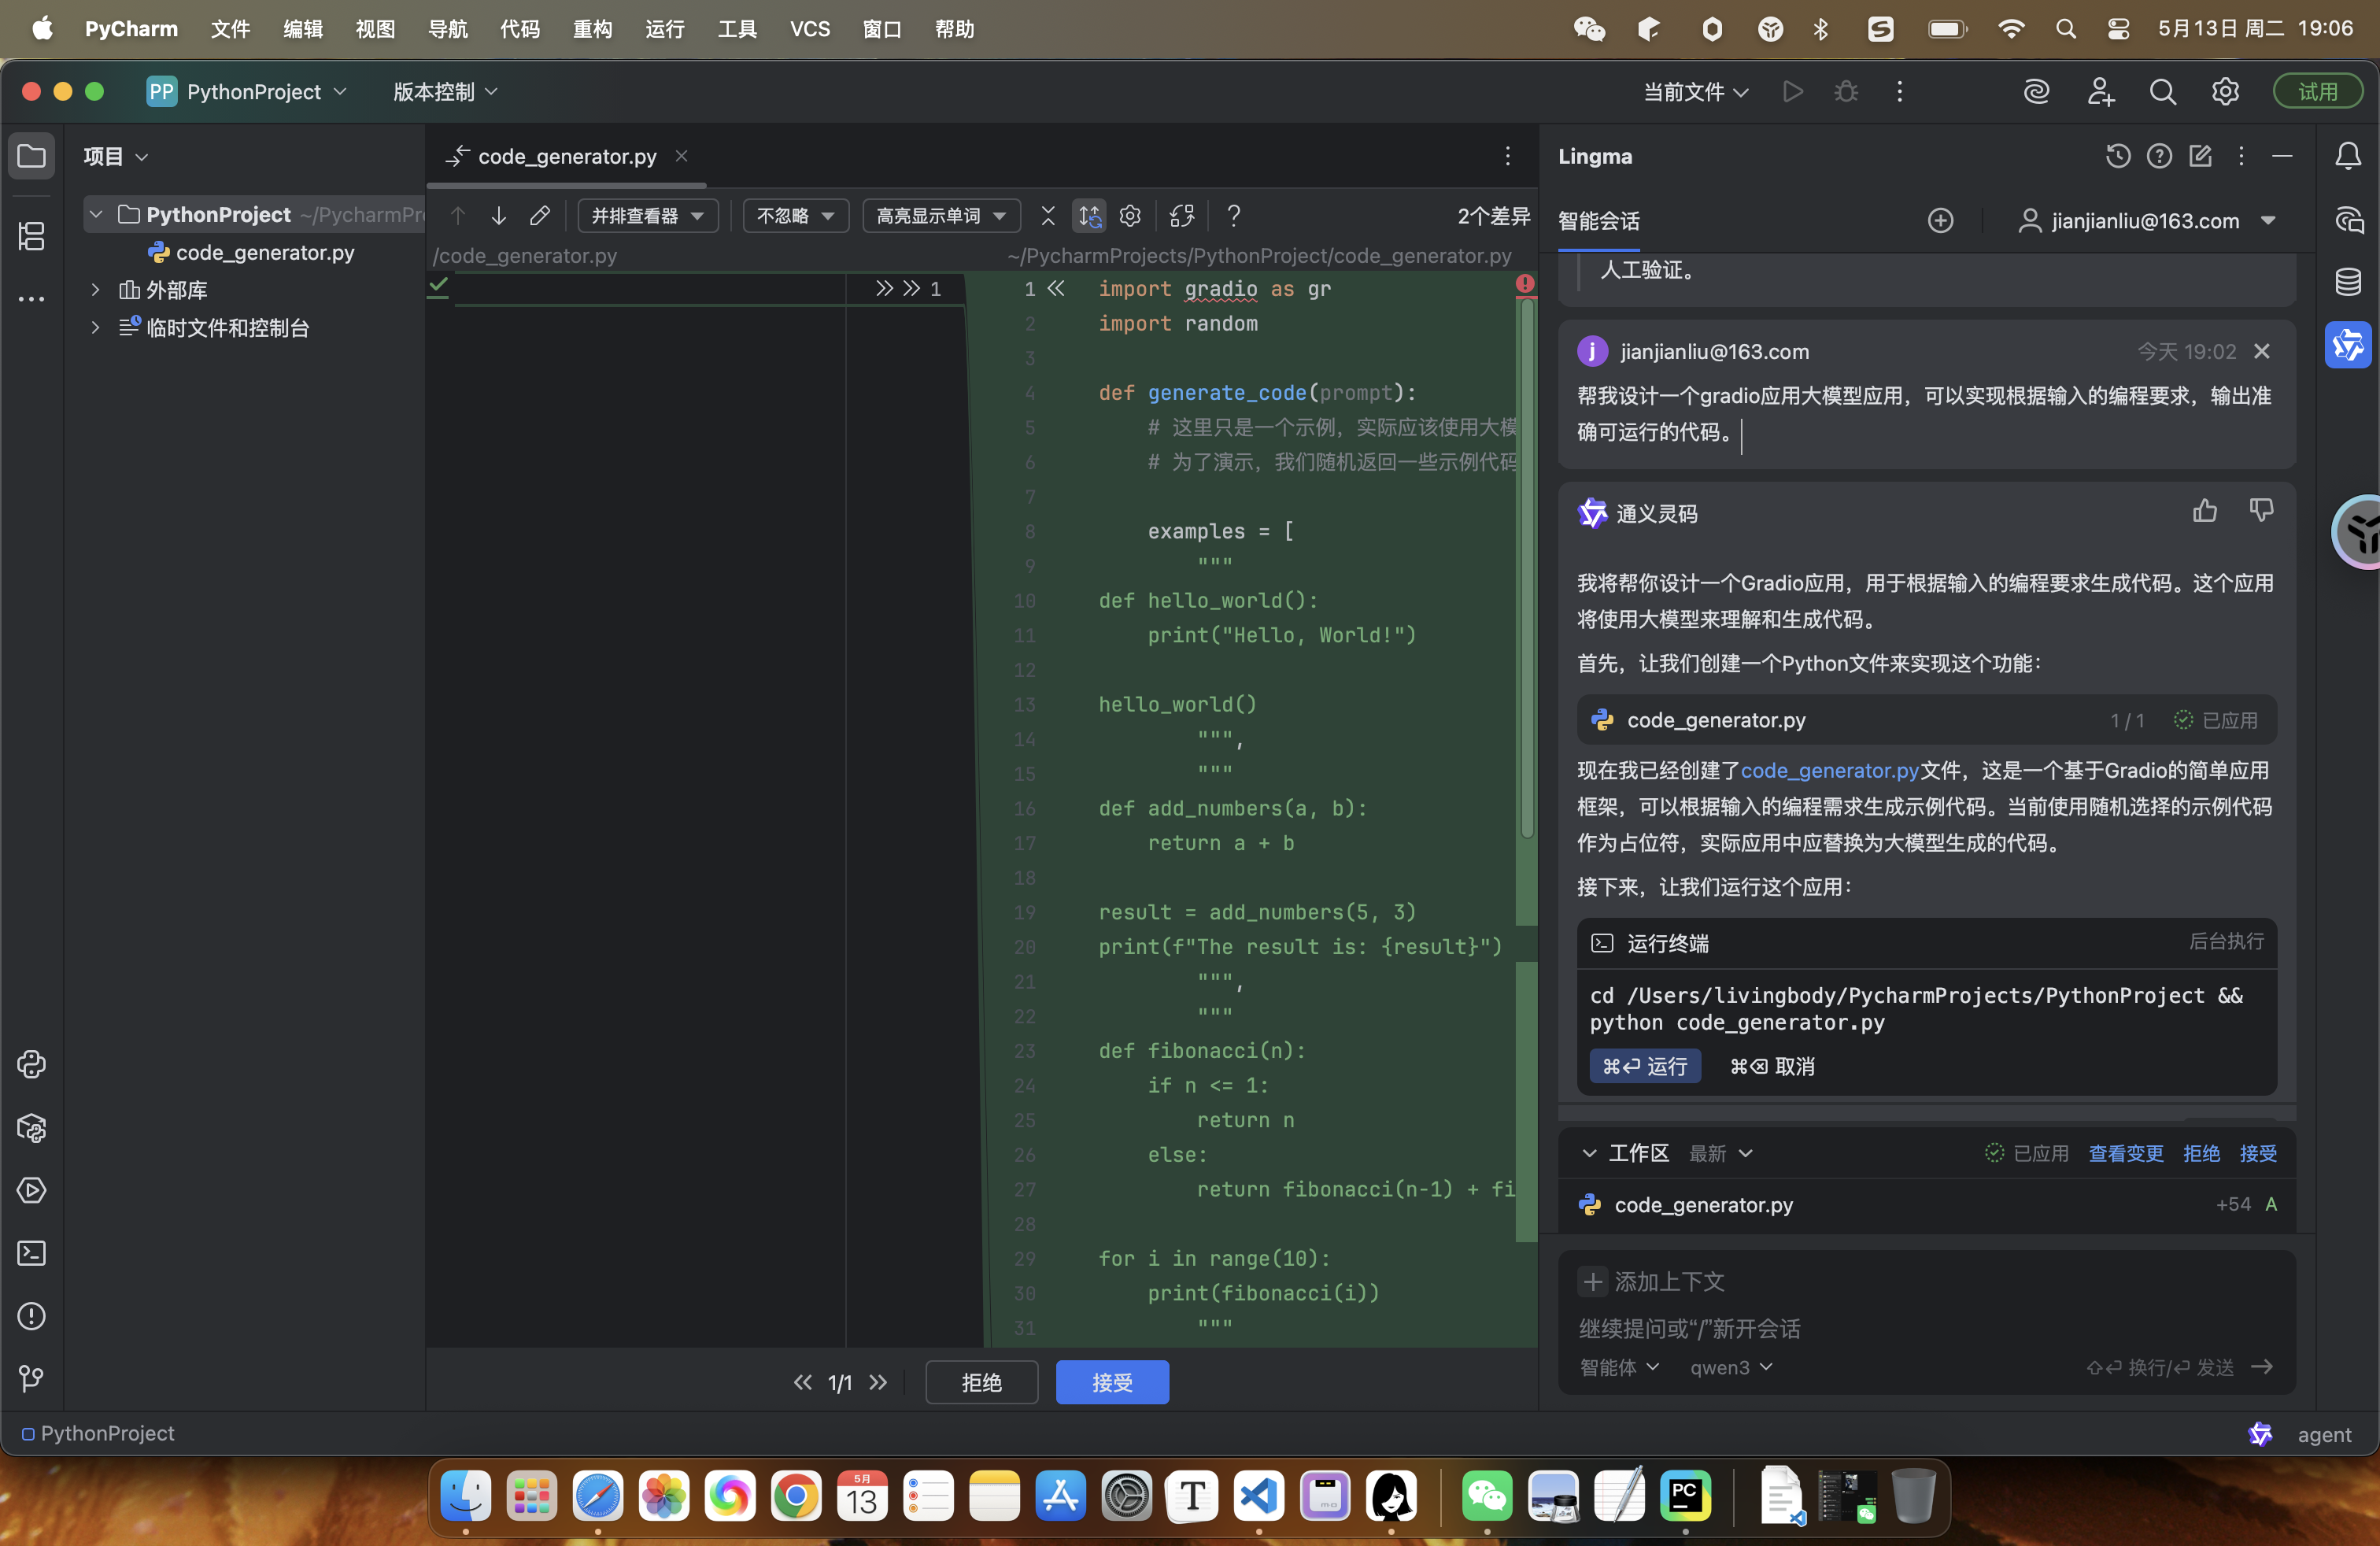2380x1546 pixels.
Task: Click the diff settings gear icon
Action: pyautogui.click(x=1130, y=216)
